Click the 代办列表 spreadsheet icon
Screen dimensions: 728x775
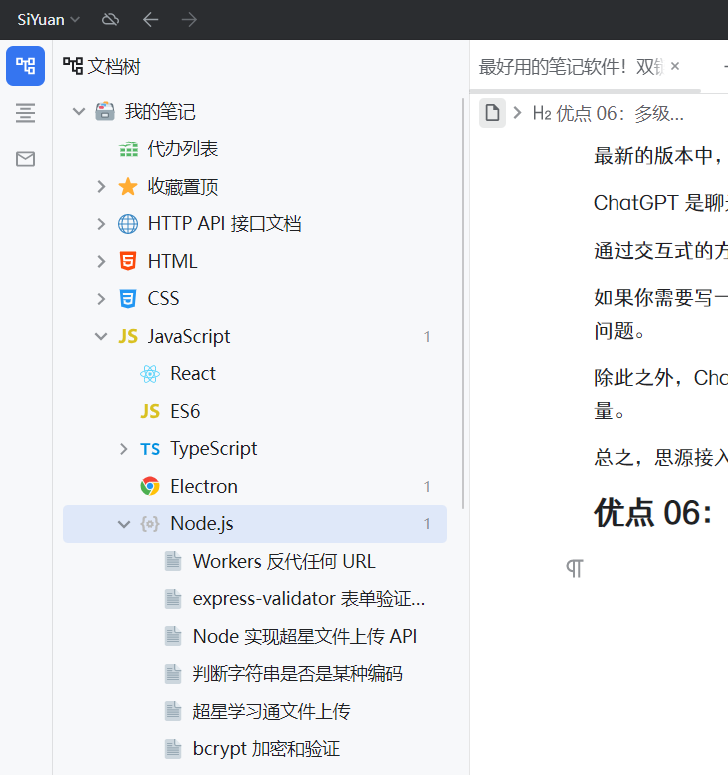pyautogui.click(x=128, y=149)
